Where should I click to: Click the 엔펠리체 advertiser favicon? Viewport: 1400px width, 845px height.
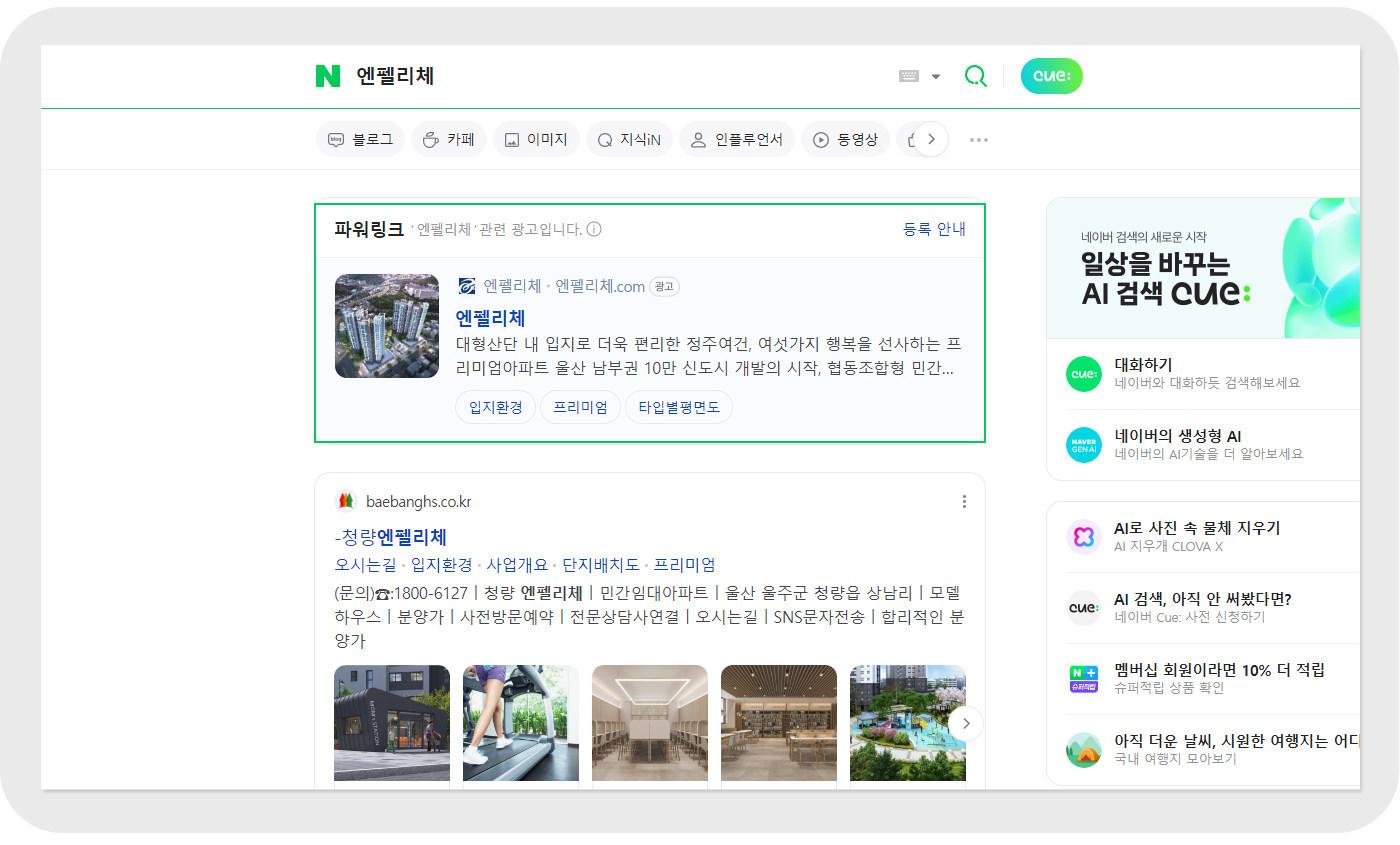coord(467,286)
